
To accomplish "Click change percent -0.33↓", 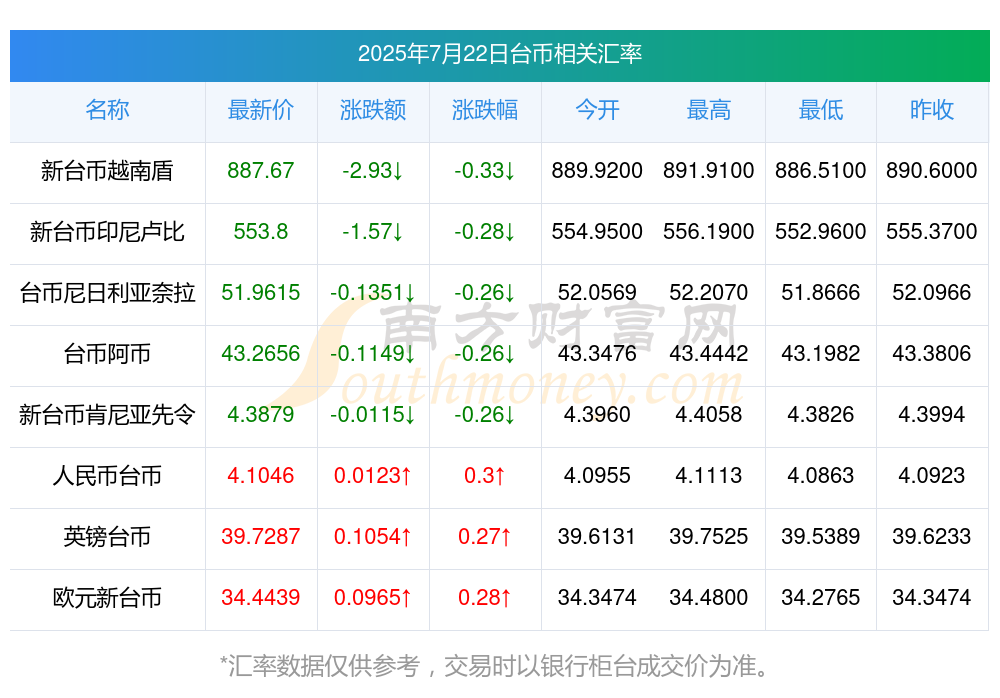I will click(x=485, y=170).
